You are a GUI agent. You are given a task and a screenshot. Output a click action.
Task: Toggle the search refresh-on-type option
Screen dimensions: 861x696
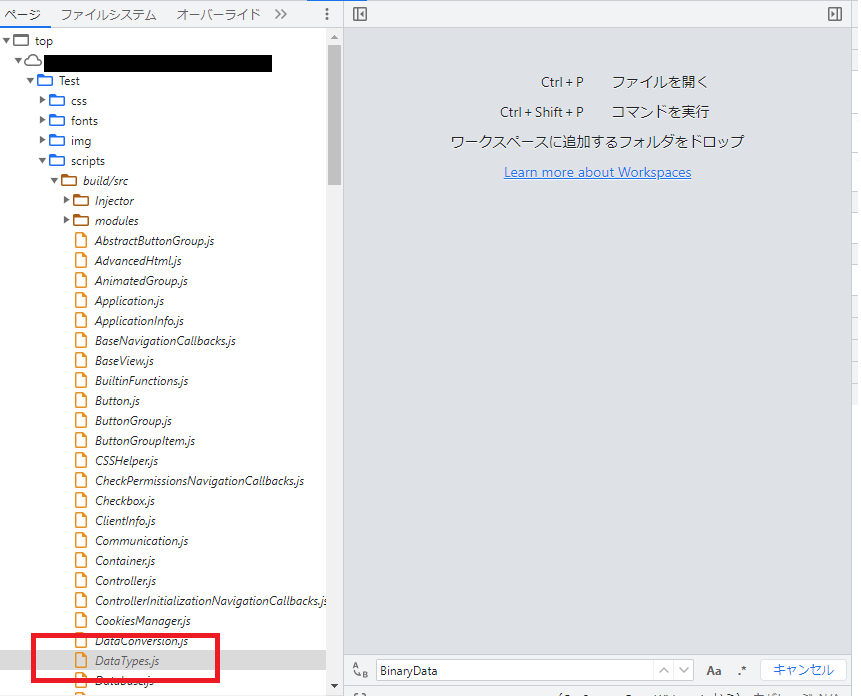(x=360, y=670)
